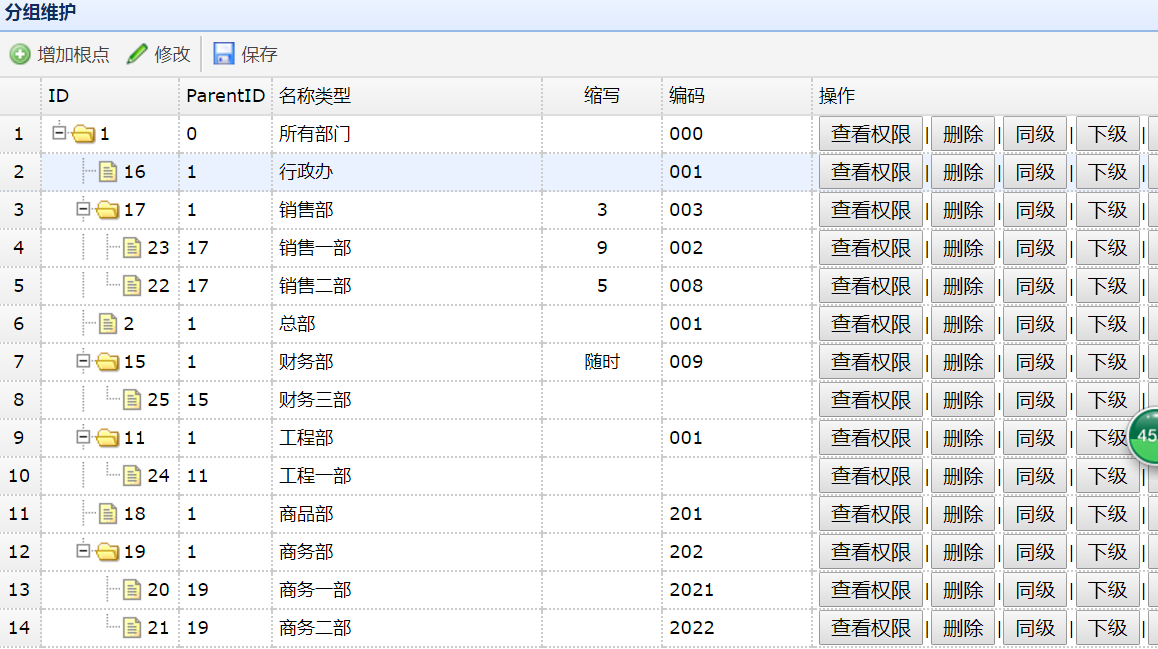Screen dimensions: 1158x649
Task: Click 同级 for the 财务部 row
Action: point(1035,362)
